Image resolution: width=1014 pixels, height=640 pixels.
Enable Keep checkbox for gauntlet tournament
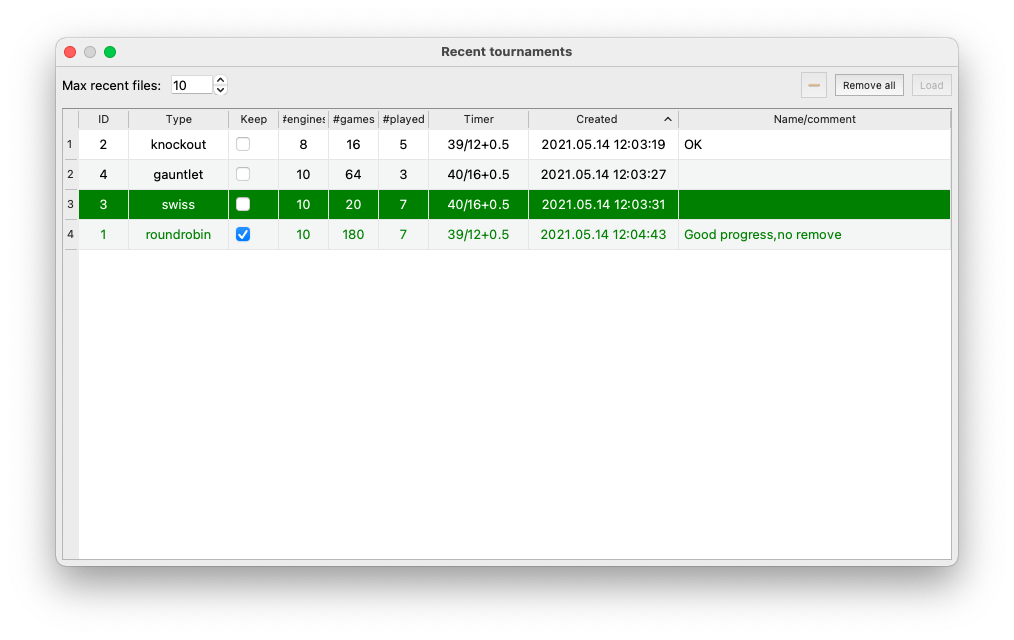click(x=243, y=174)
